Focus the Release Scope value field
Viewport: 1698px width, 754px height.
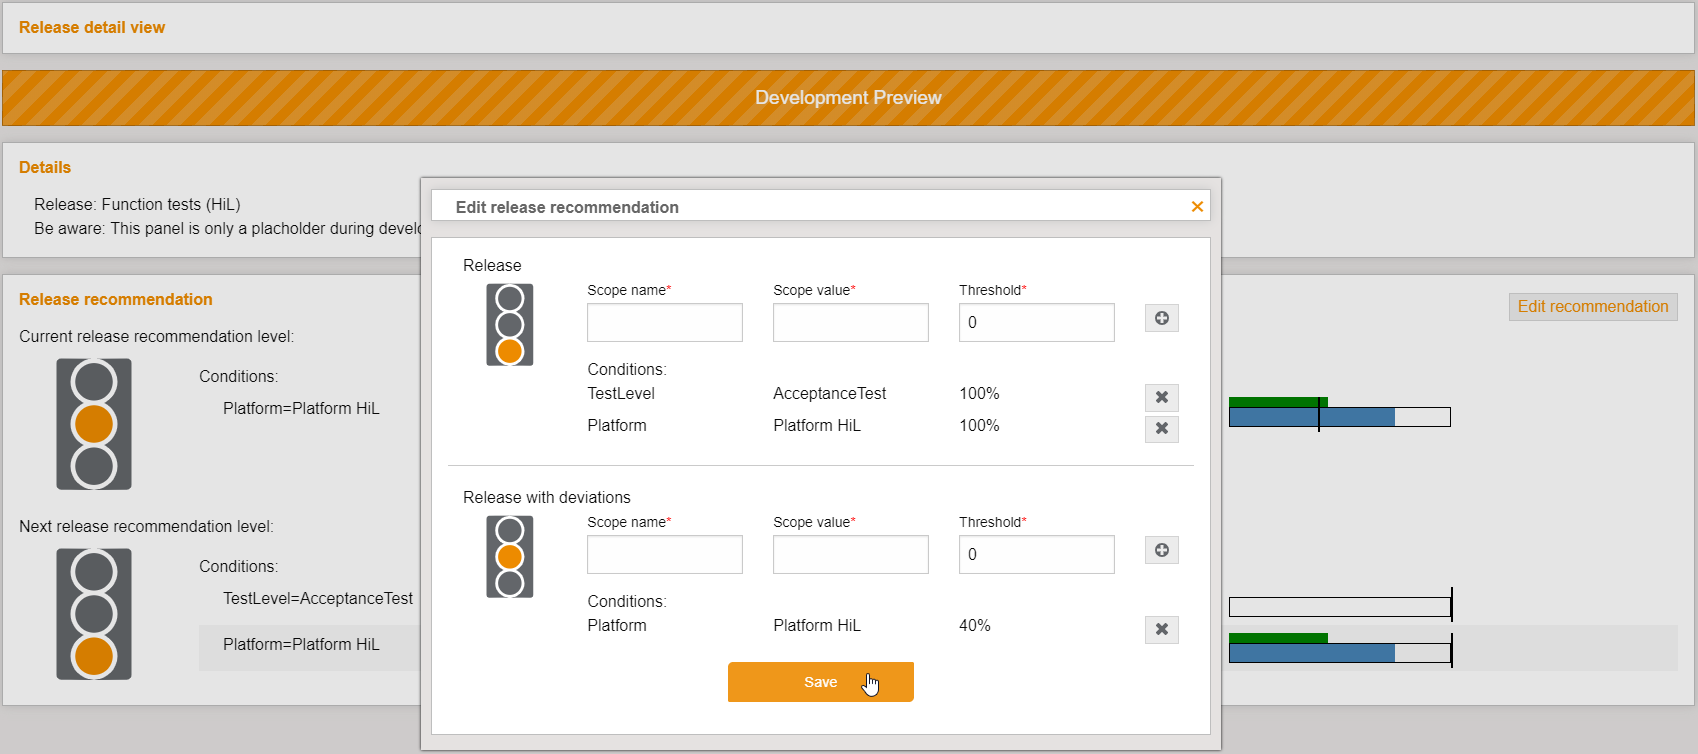coord(850,323)
